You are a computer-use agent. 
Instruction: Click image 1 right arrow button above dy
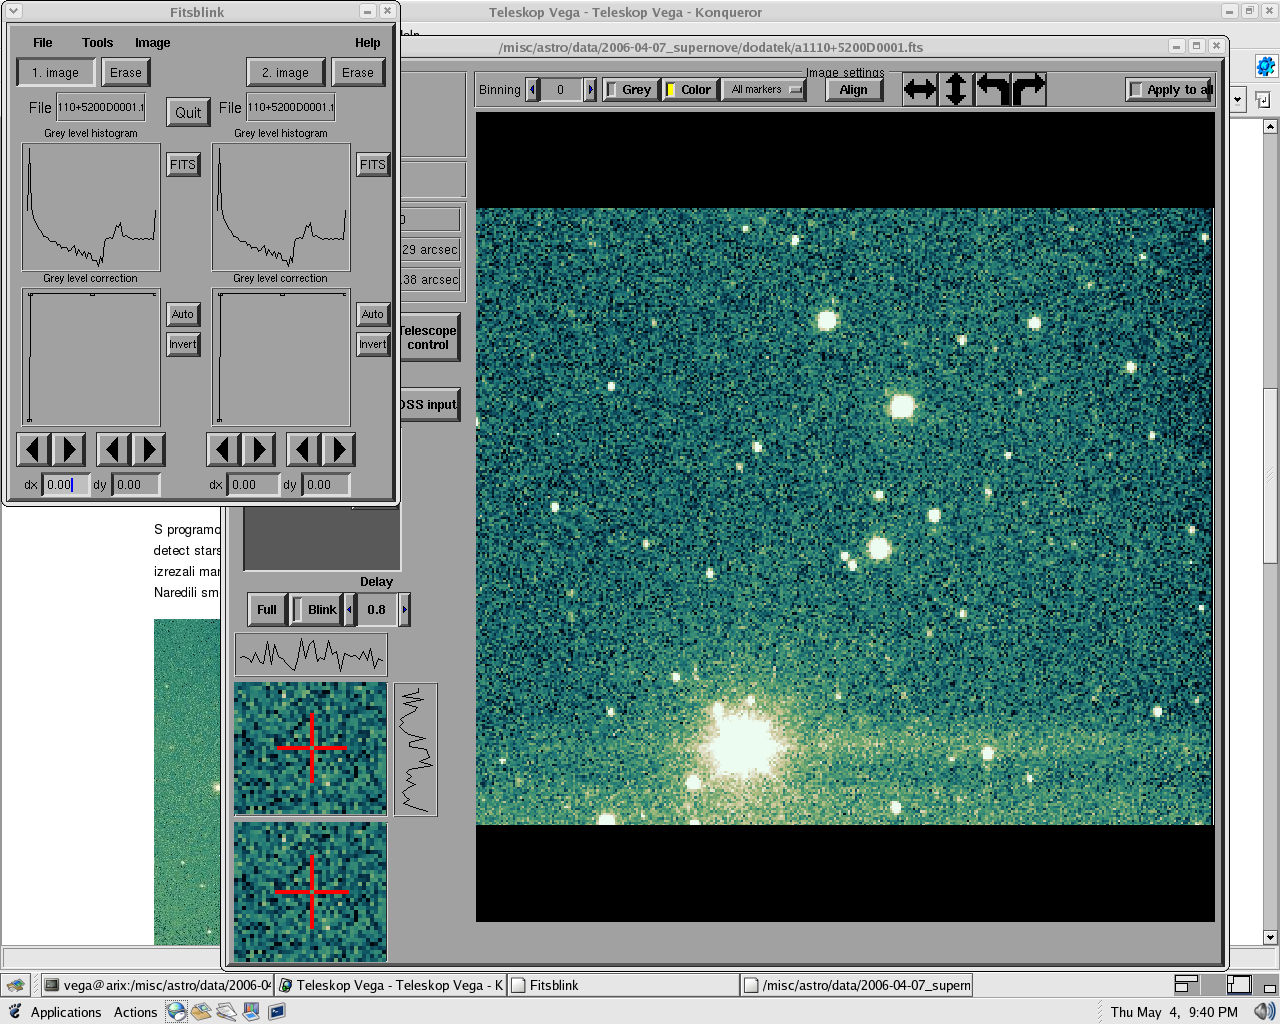[x=148, y=450]
